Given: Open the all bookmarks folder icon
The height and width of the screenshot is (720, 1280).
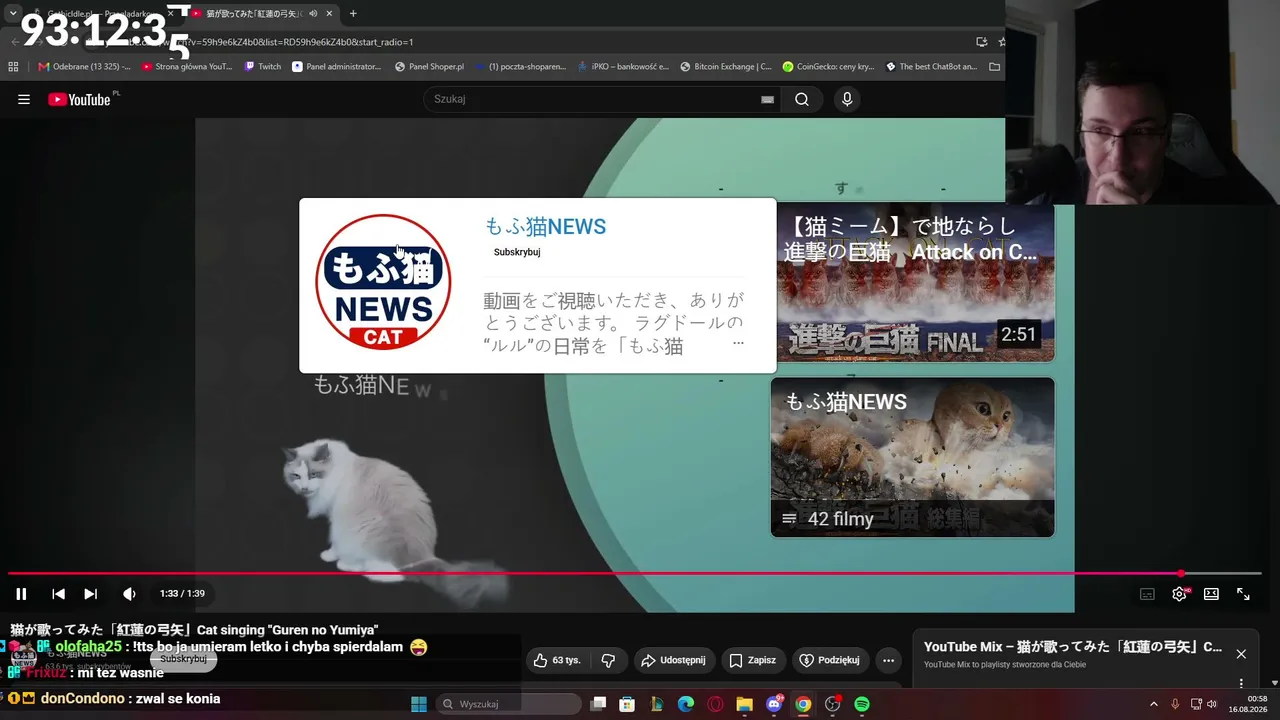Looking at the screenshot, I should pos(994,67).
